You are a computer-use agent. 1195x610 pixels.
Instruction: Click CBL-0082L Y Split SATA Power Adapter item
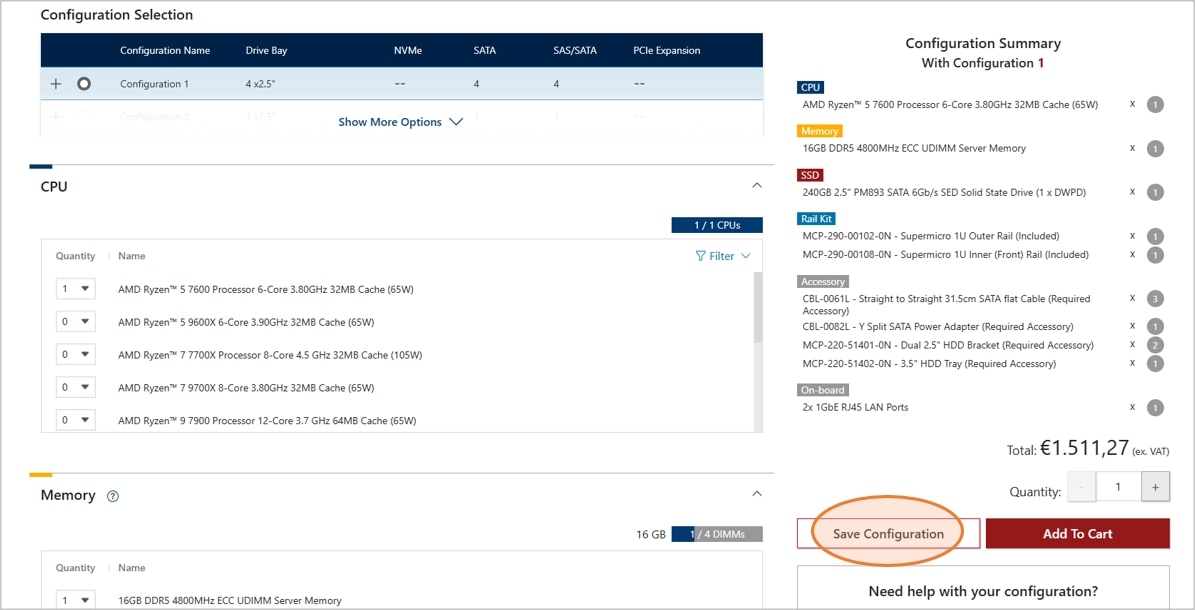point(937,326)
